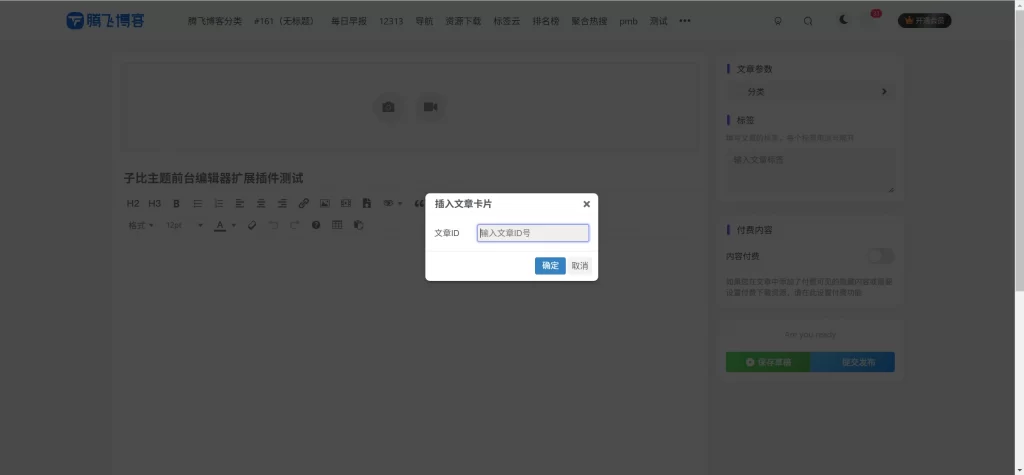Screen dimensions: 1024x475
Task: Open the 每日早报 menu item
Action: 349,21
